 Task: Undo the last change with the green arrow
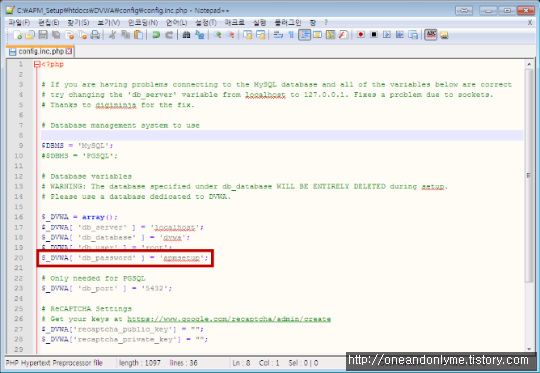tap(156, 35)
